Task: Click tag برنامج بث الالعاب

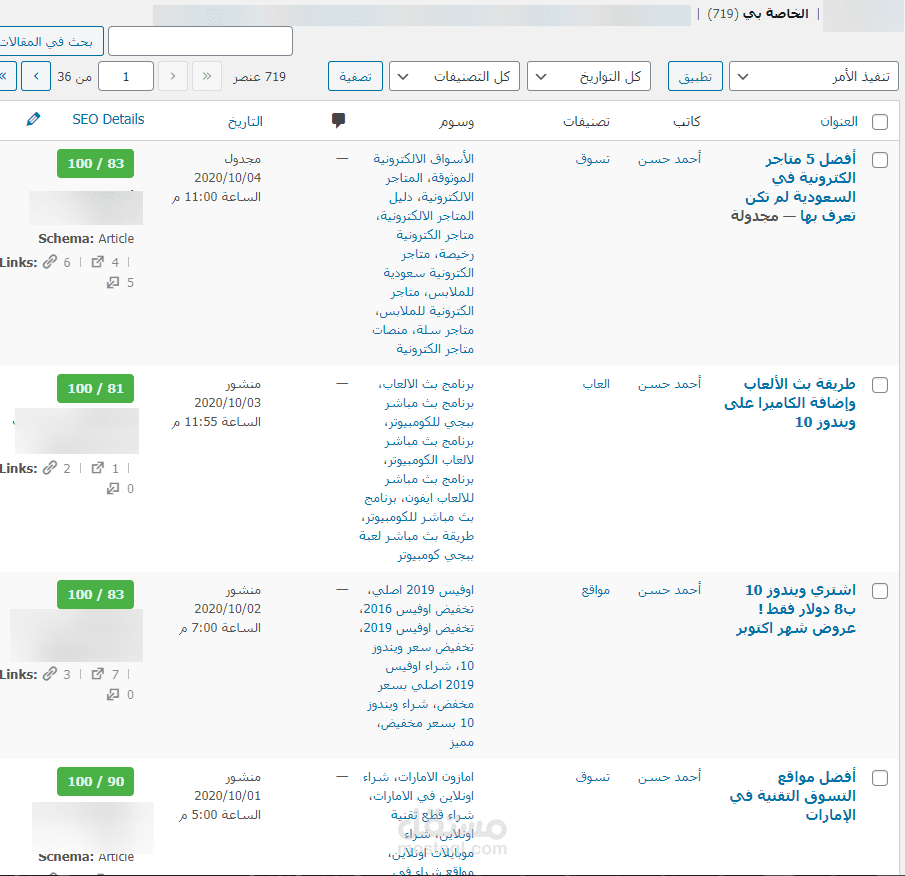Action: pos(429,384)
